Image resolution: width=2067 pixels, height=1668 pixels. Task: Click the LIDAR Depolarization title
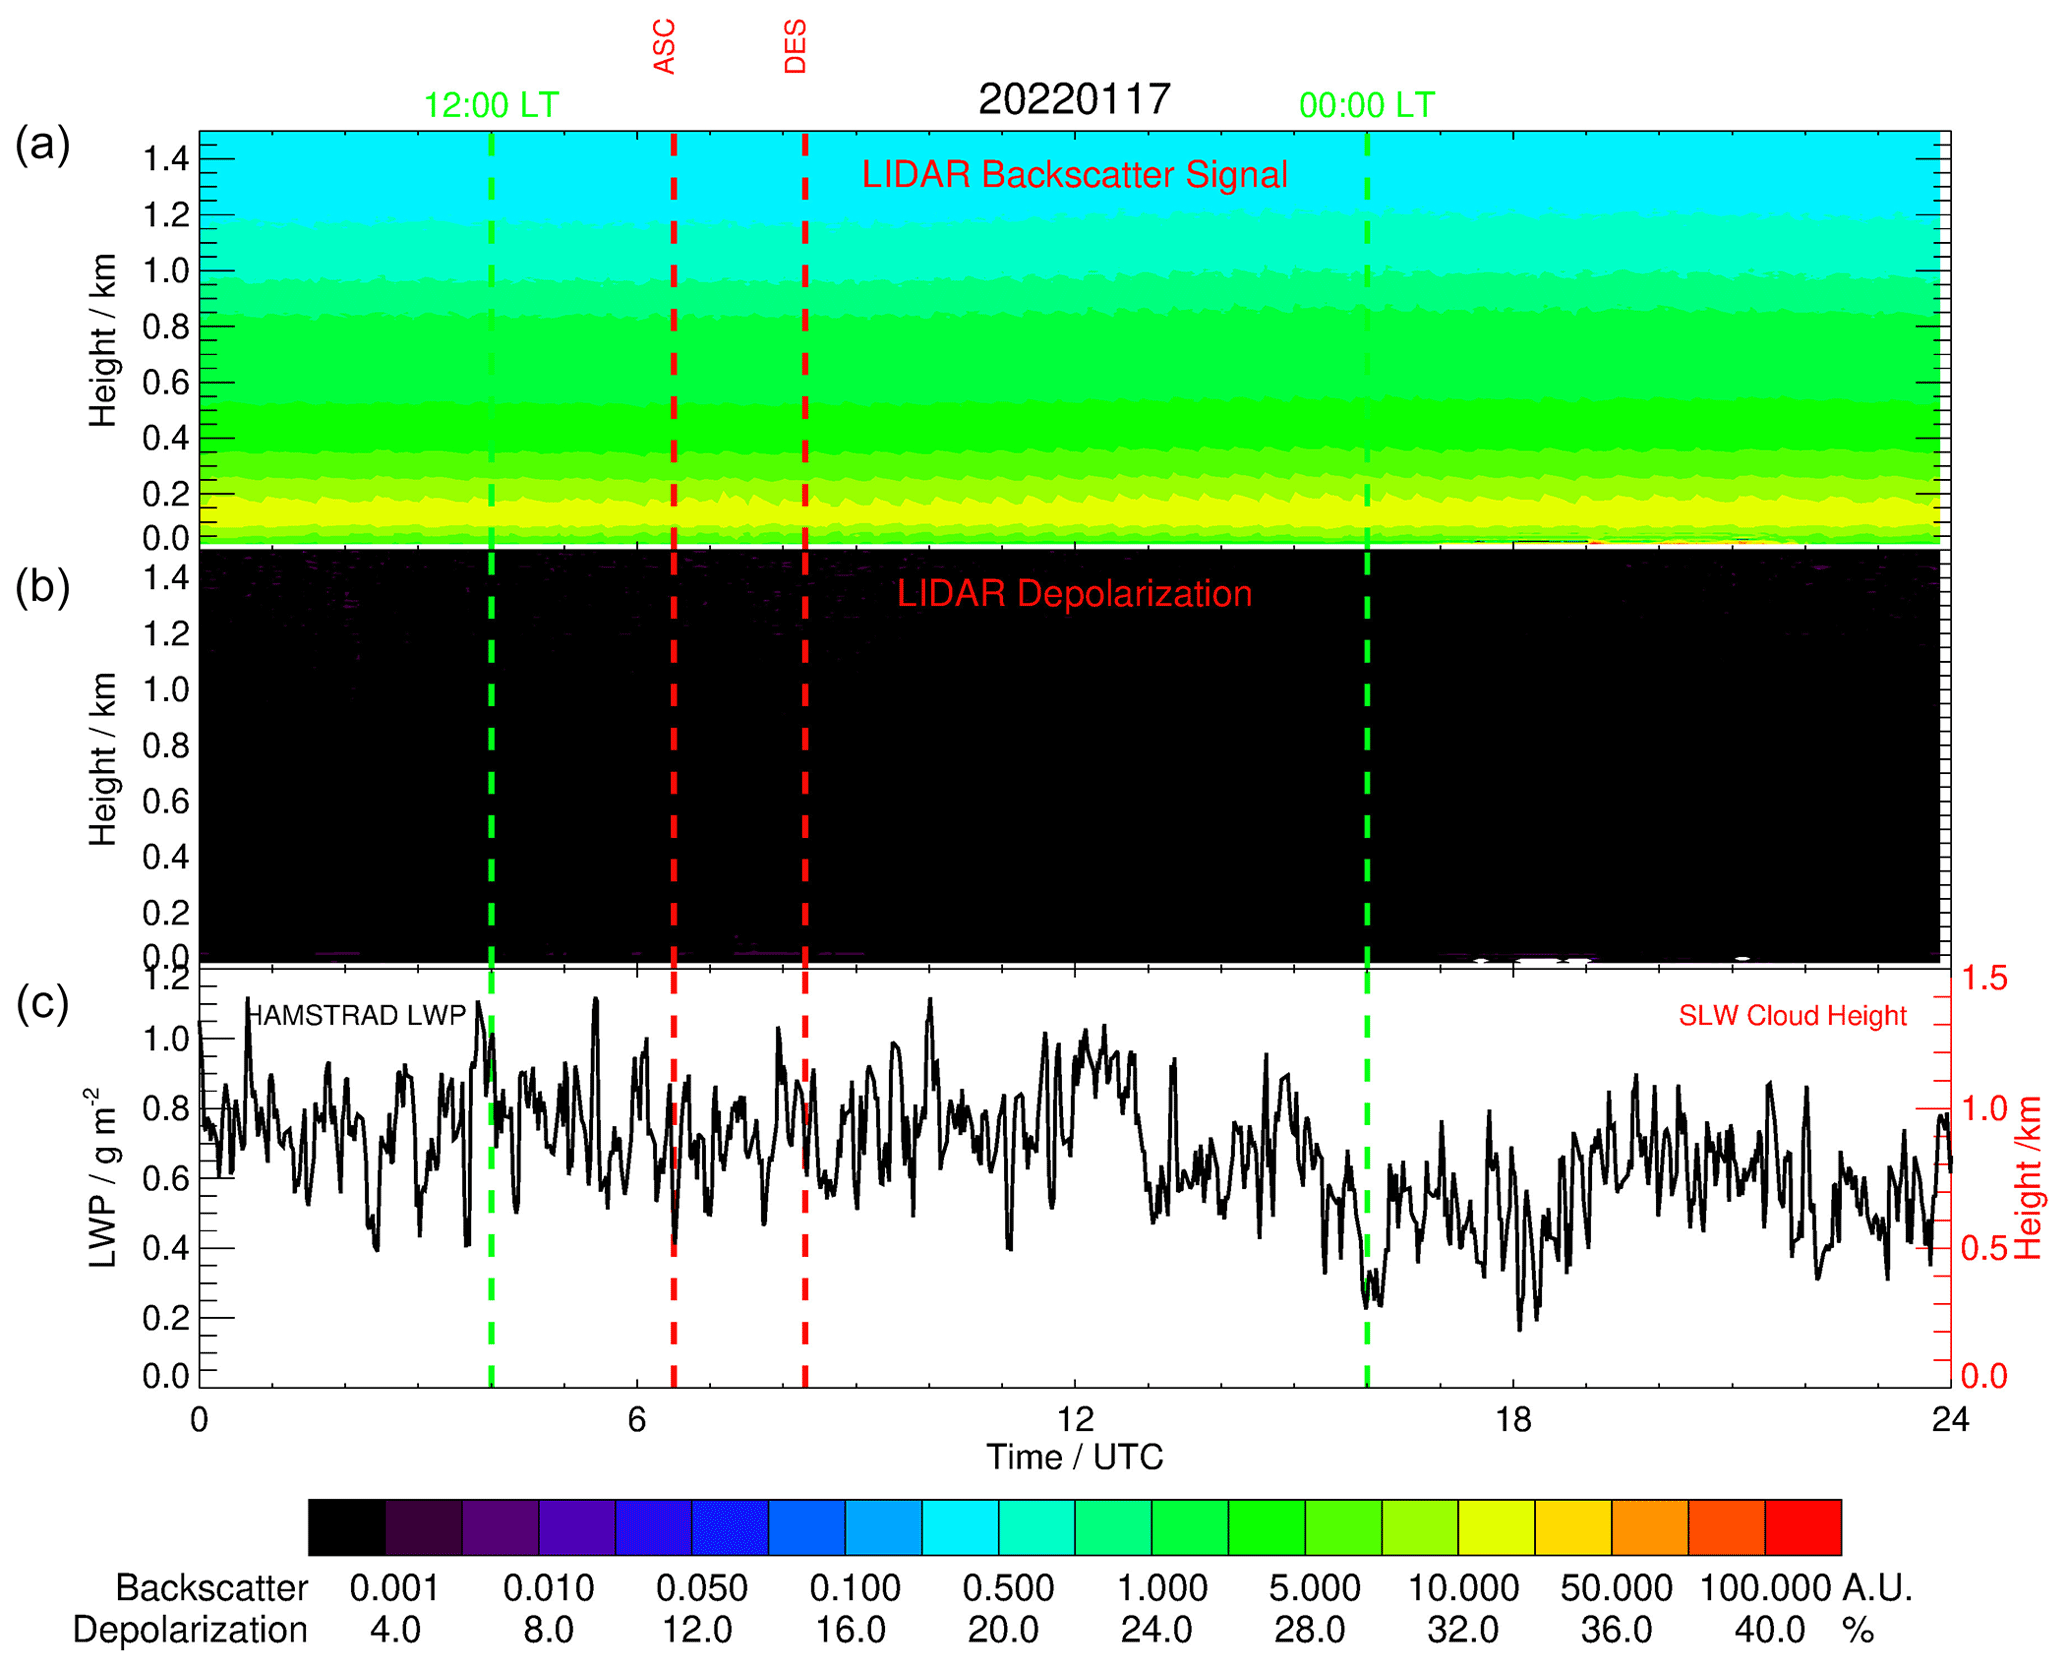[x=1074, y=594]
